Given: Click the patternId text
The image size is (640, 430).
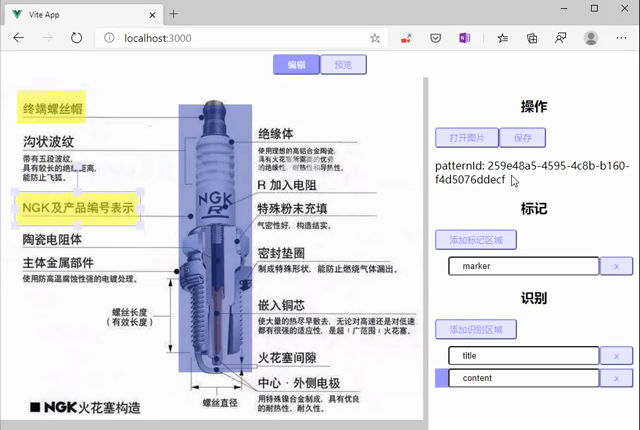Looking at the screenshot, I should tap(532, 173).
